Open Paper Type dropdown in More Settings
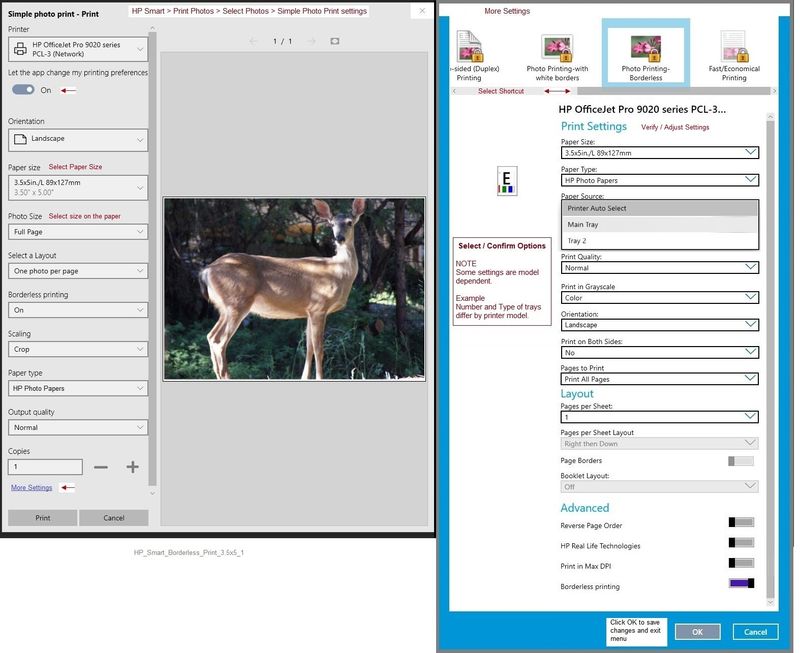Screen dimensions: 800x653 tap(660, 180)
